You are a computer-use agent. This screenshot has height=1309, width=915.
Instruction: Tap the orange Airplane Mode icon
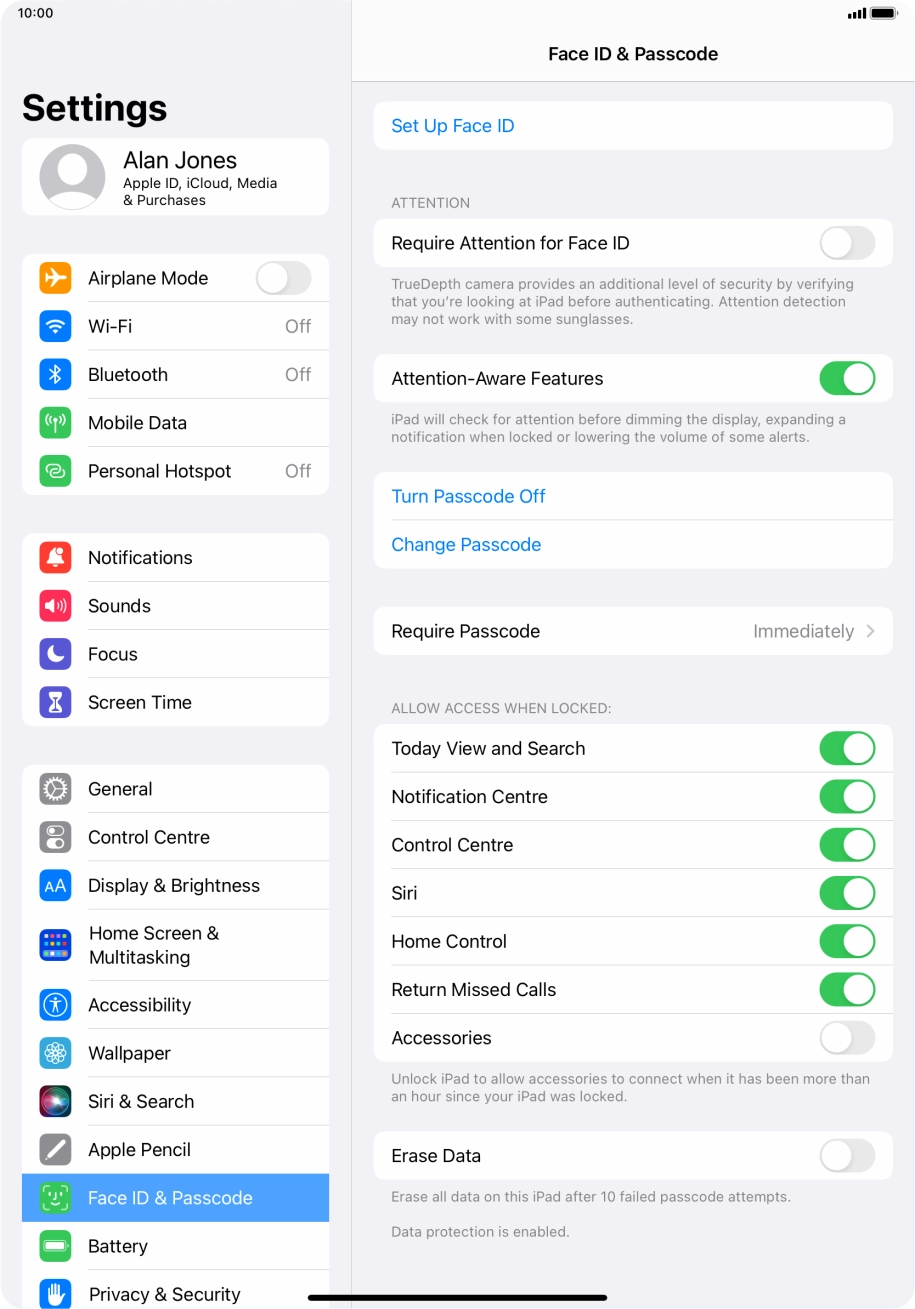click(x=55, y=278)
